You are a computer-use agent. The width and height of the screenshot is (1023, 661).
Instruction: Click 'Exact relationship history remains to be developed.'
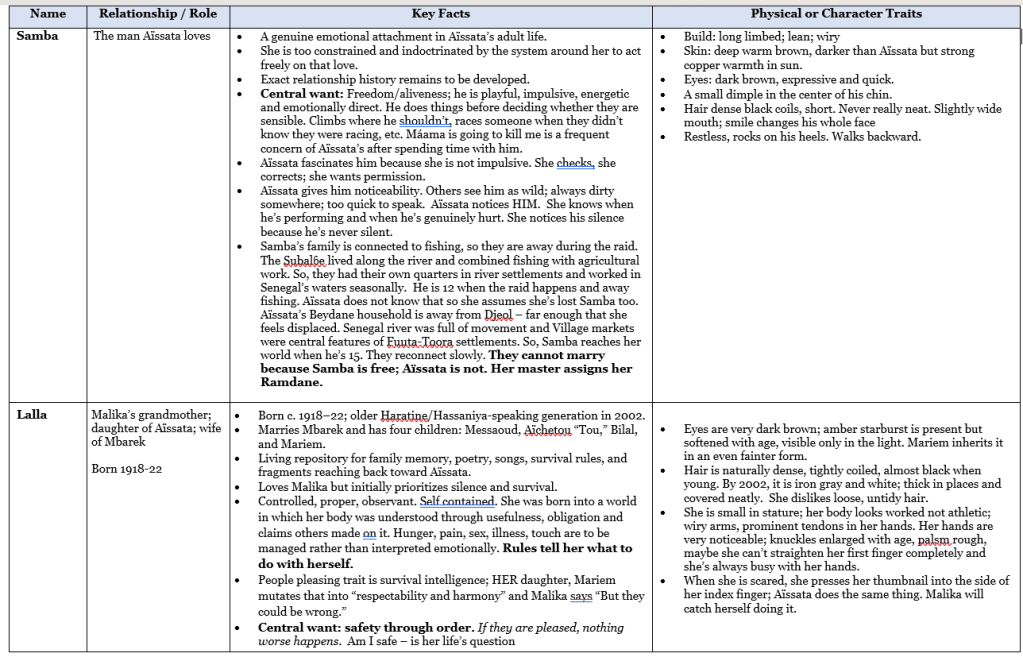pyautogui.click(x=395, y=80)
